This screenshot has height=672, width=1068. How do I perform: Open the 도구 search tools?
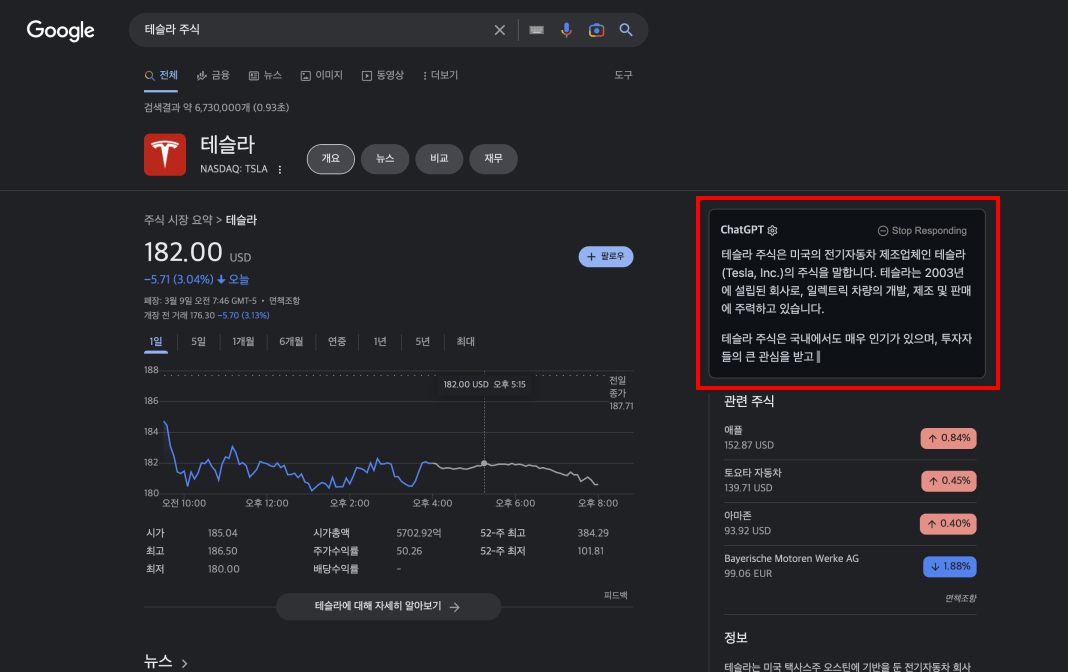[623, 76]
